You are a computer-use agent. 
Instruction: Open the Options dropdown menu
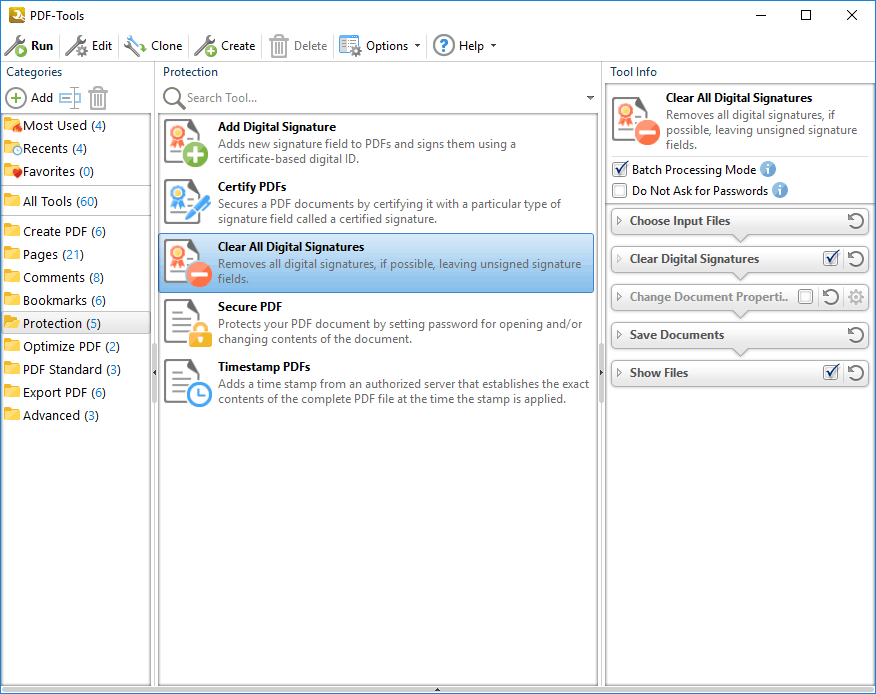coord(380,46)
